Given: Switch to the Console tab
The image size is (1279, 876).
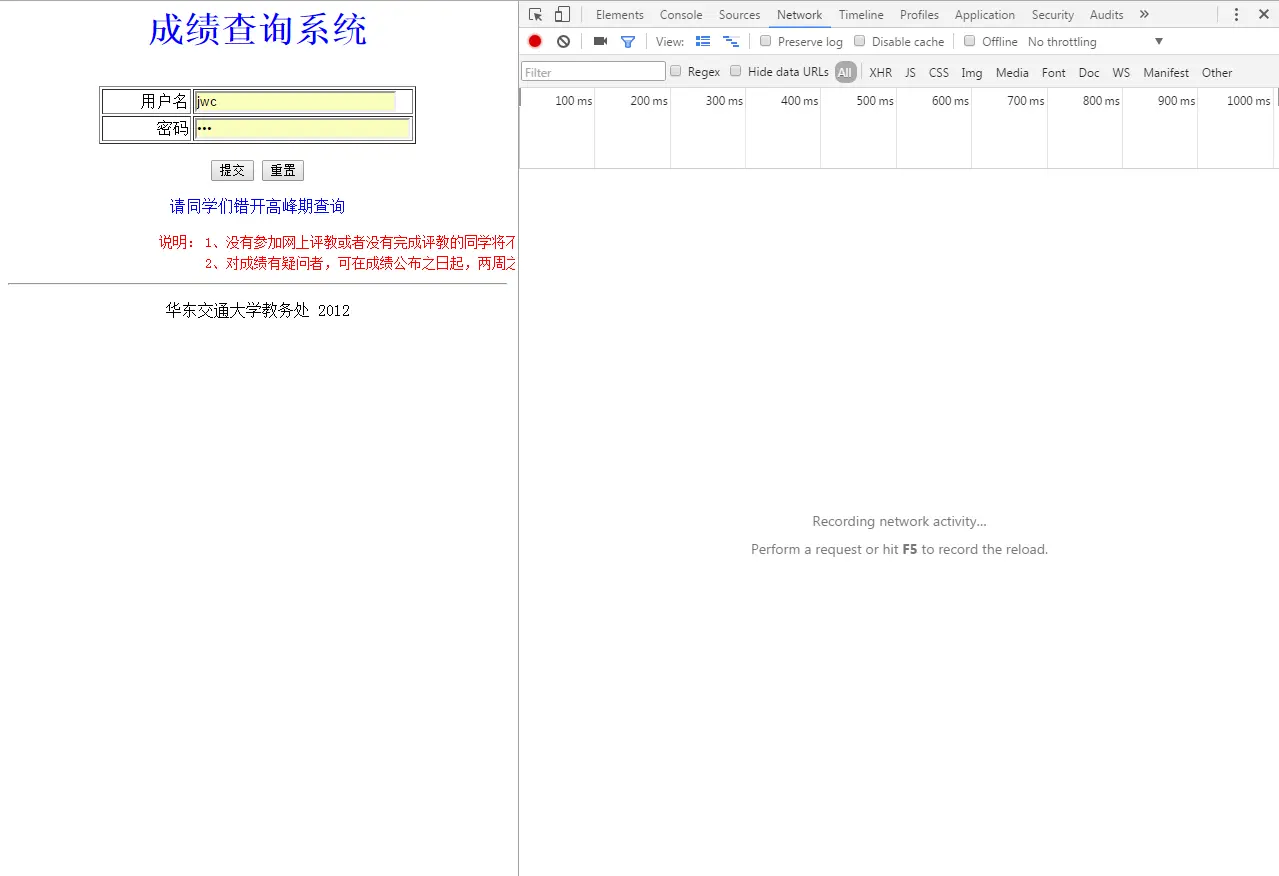Looking at the screenshot, I should point(680,14).
